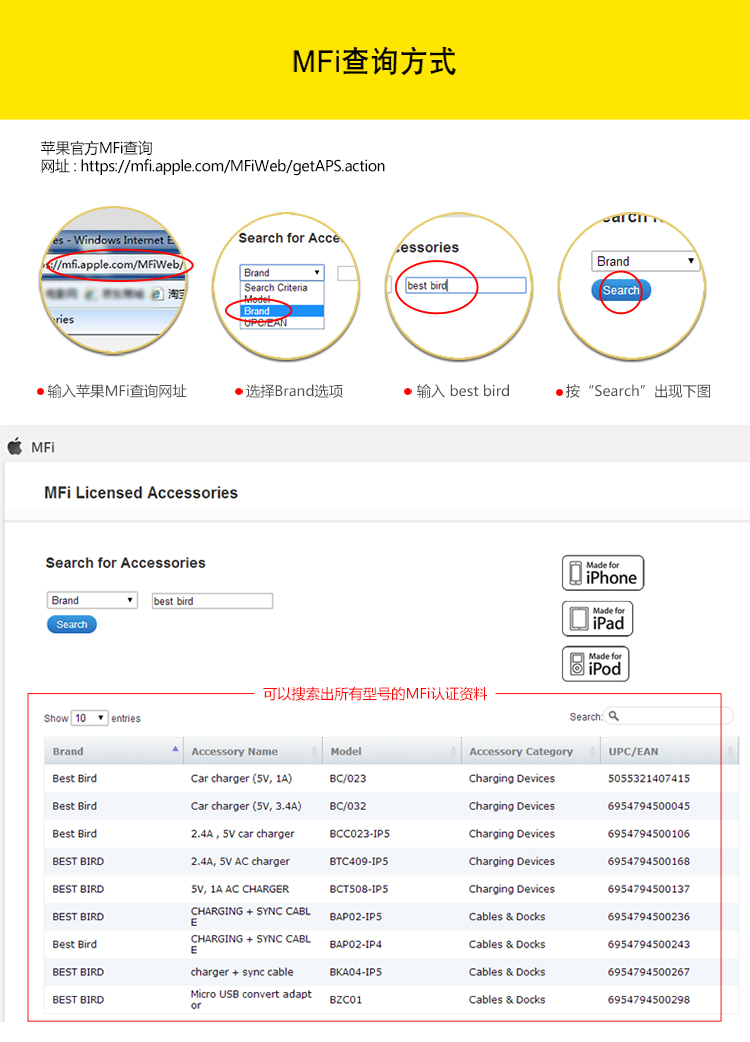750x1042 pixels.
Task: Open Brand dropdown in the Search step circle
Action: pyautogui.click(x=645, y=261)
